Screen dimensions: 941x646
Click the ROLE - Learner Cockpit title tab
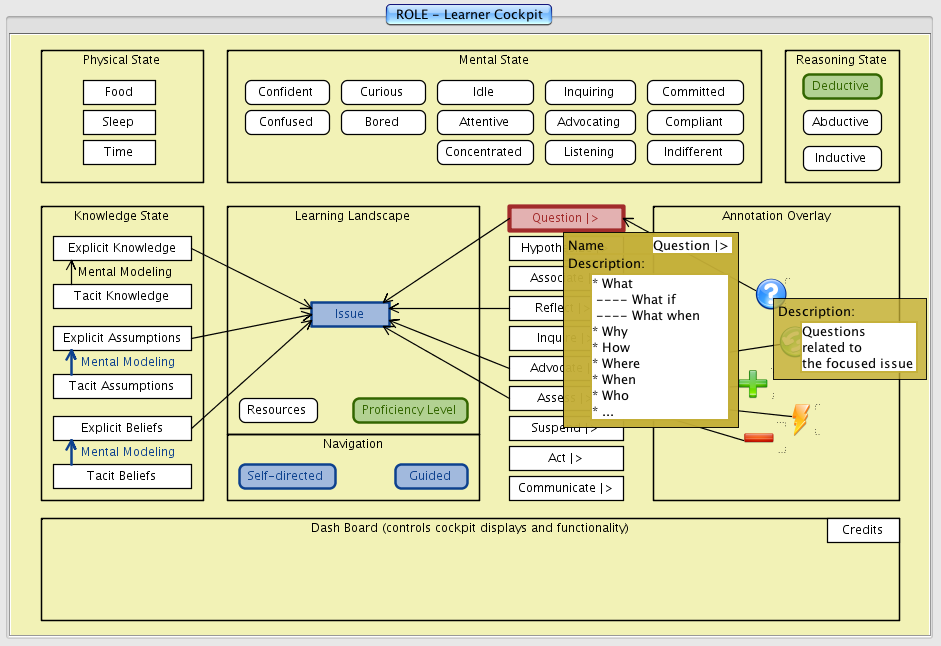tap(469, 15)
